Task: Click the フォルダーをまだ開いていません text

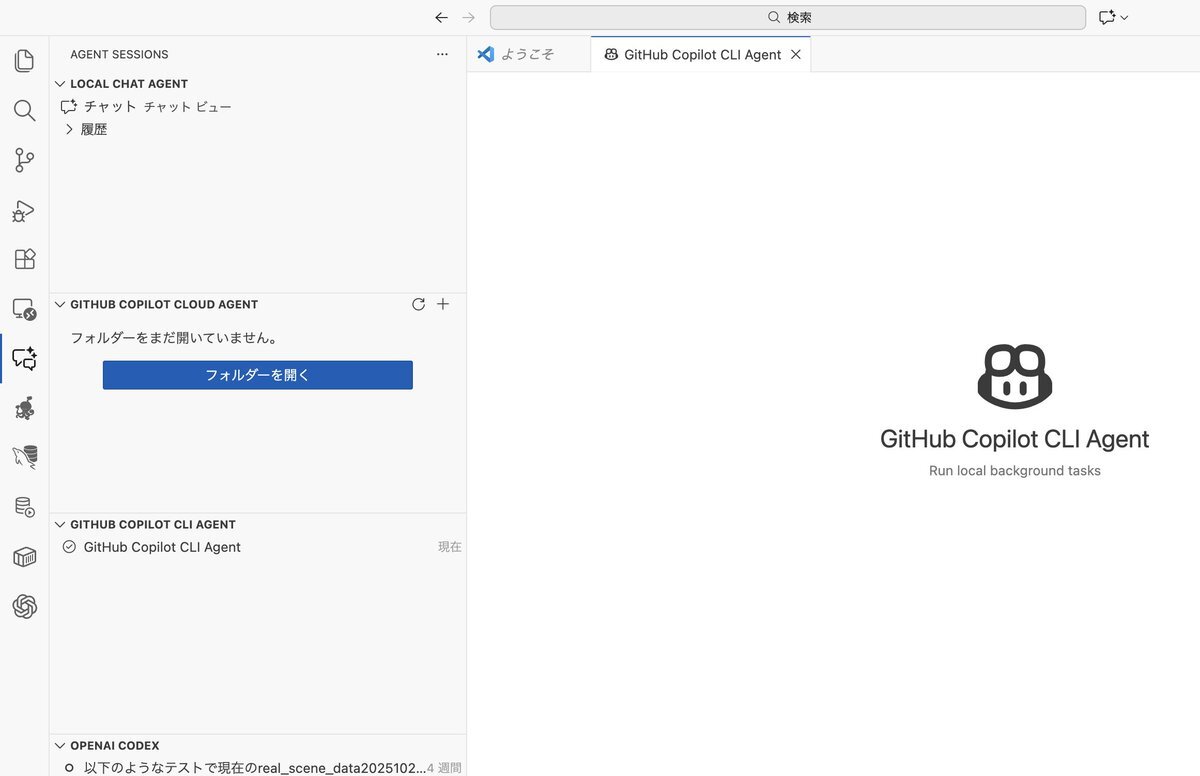Action: pyautogui.click(x=174, y=338)
